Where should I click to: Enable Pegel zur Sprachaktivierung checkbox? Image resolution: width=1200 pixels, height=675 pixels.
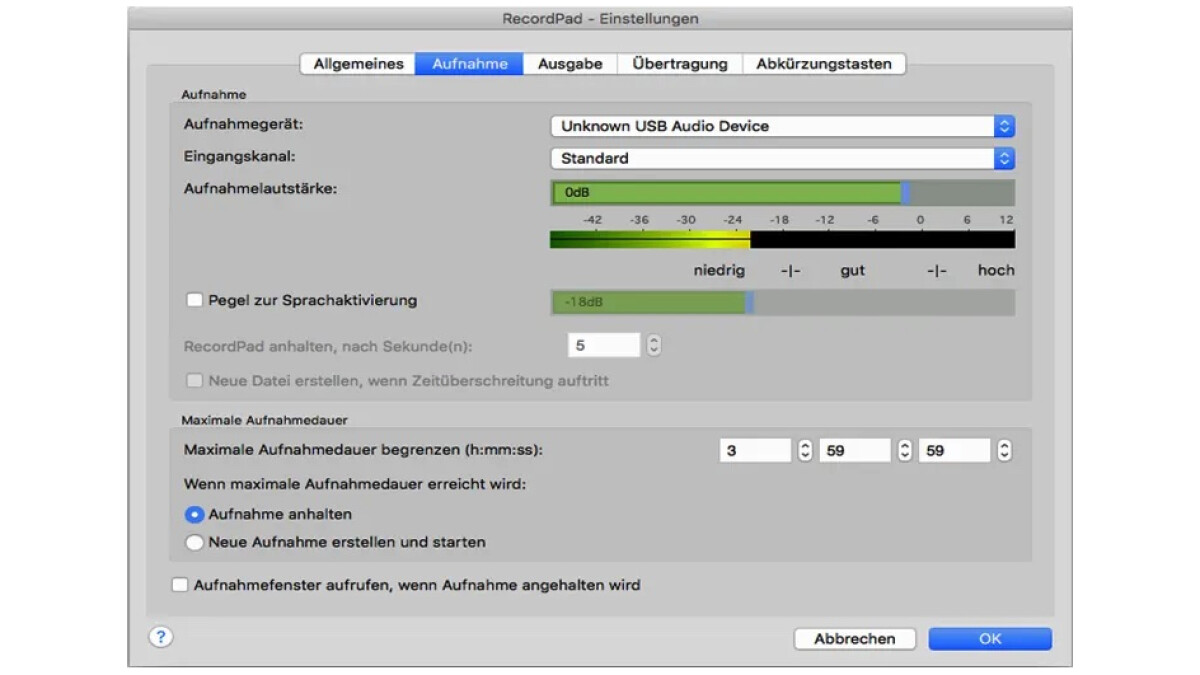195,300
